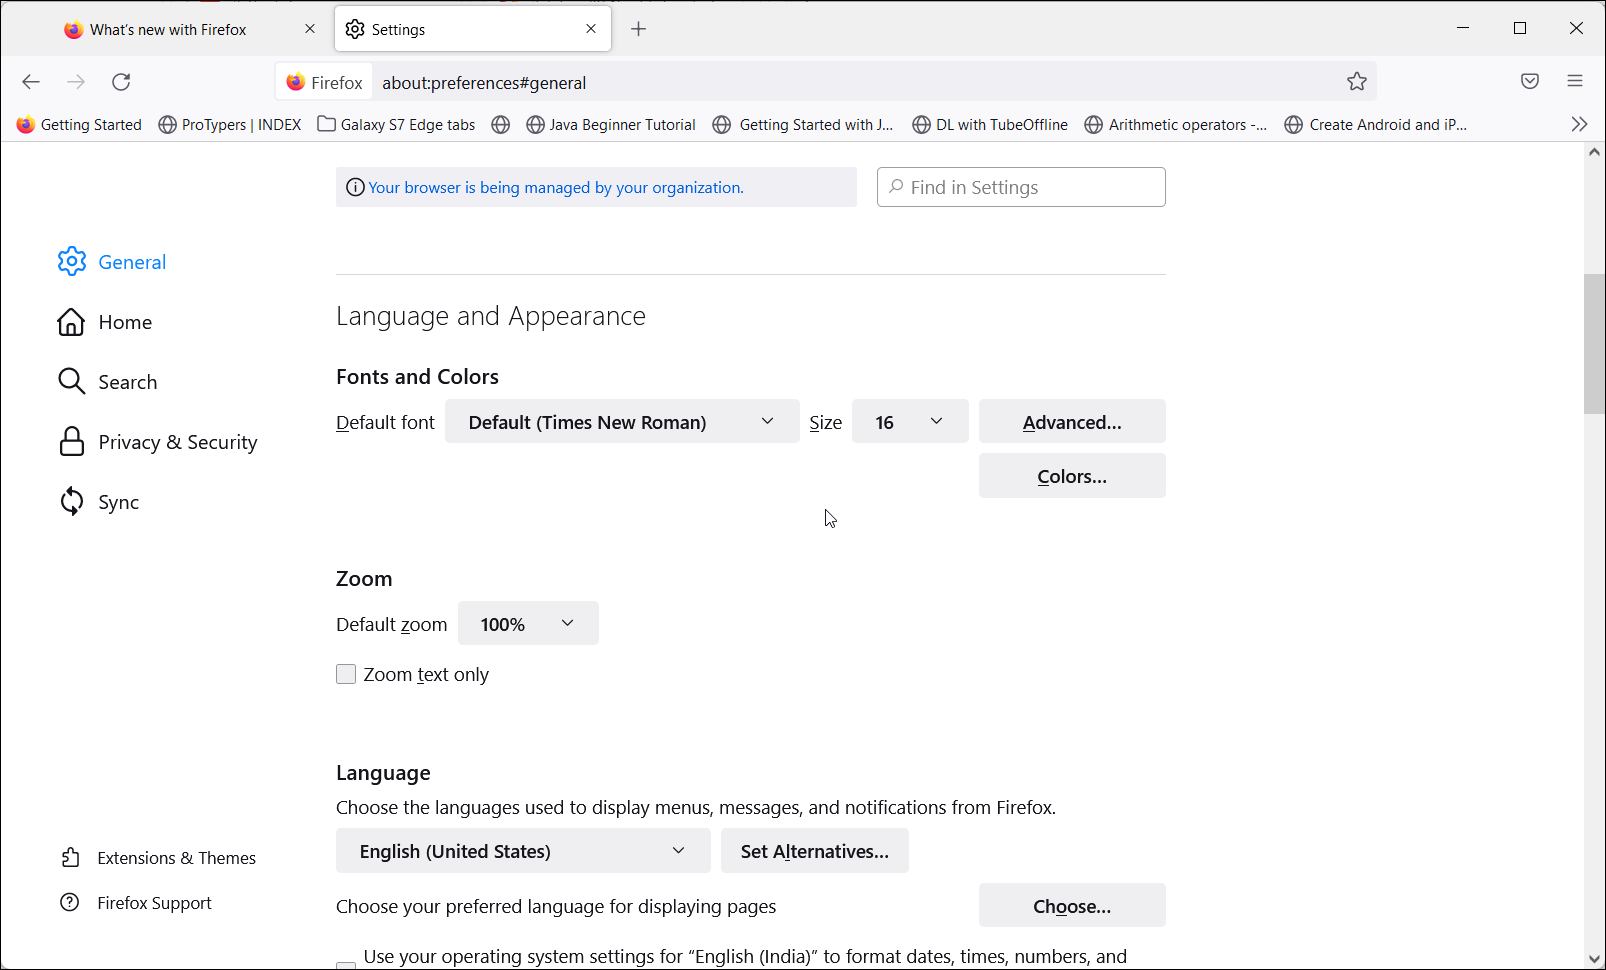Bookmark this page with the star icon
Image resolution: width=1606 pixels, height=970 pixels.
pos(1356,82)
